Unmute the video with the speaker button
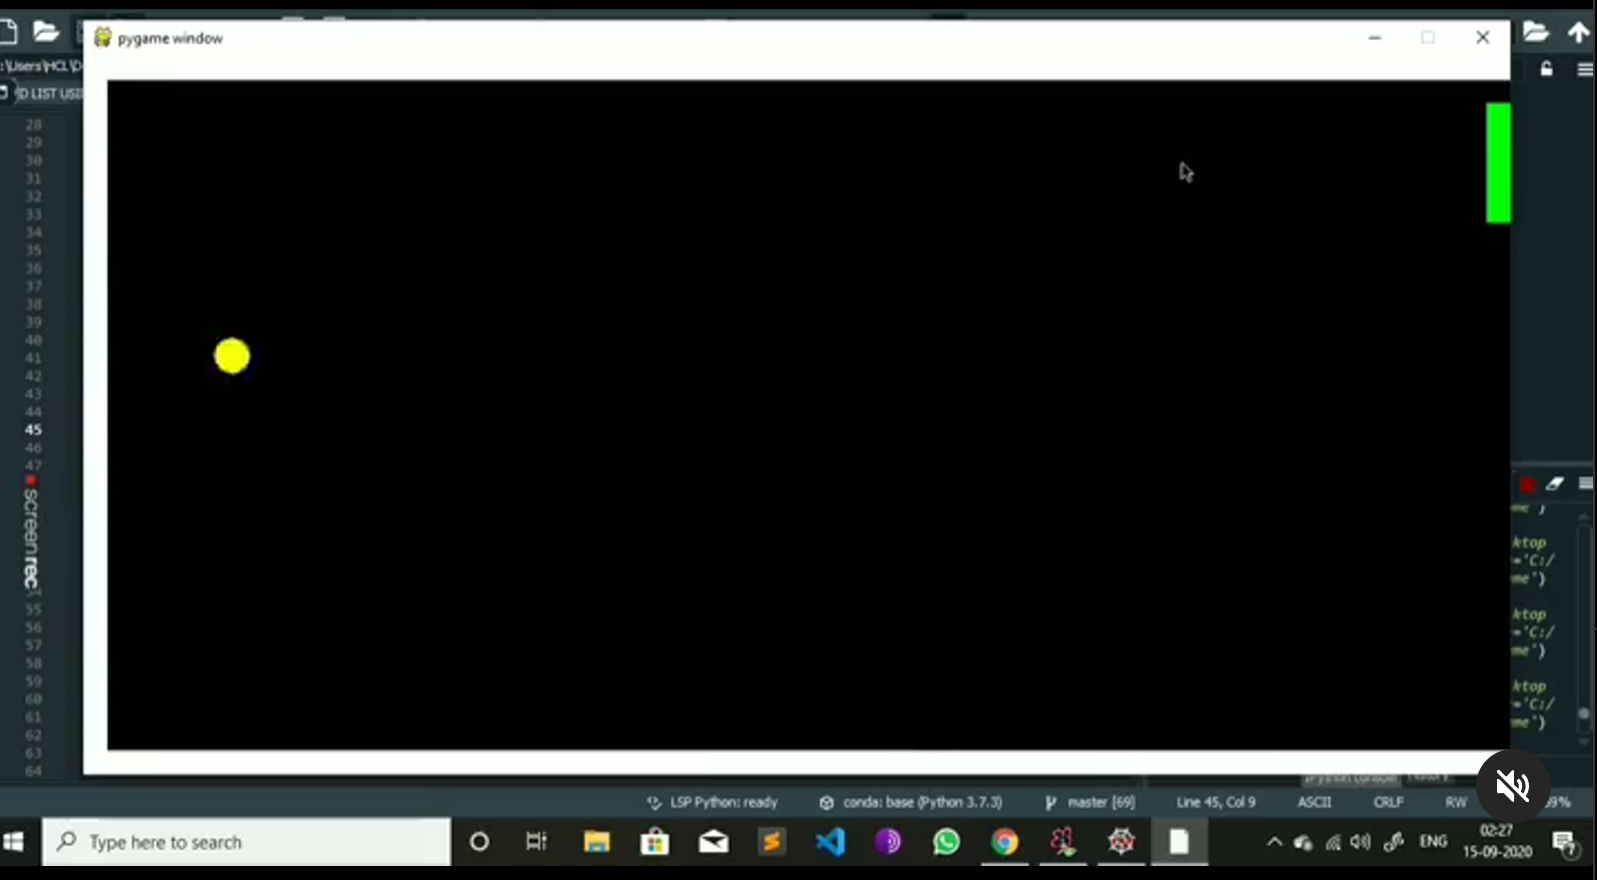The width and height of the screenshot is (1597, 880). pos(1513,786)
